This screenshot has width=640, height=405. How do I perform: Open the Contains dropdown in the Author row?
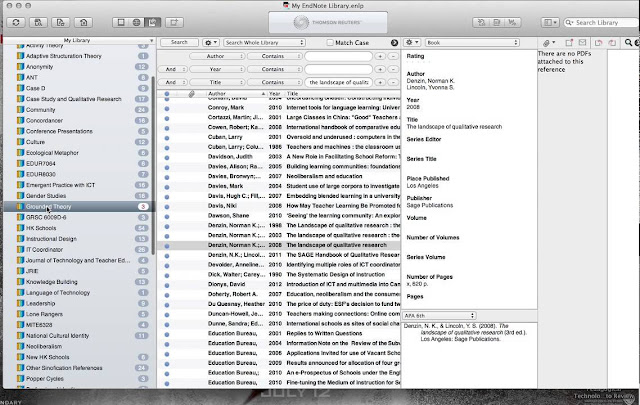coord(275,56)
